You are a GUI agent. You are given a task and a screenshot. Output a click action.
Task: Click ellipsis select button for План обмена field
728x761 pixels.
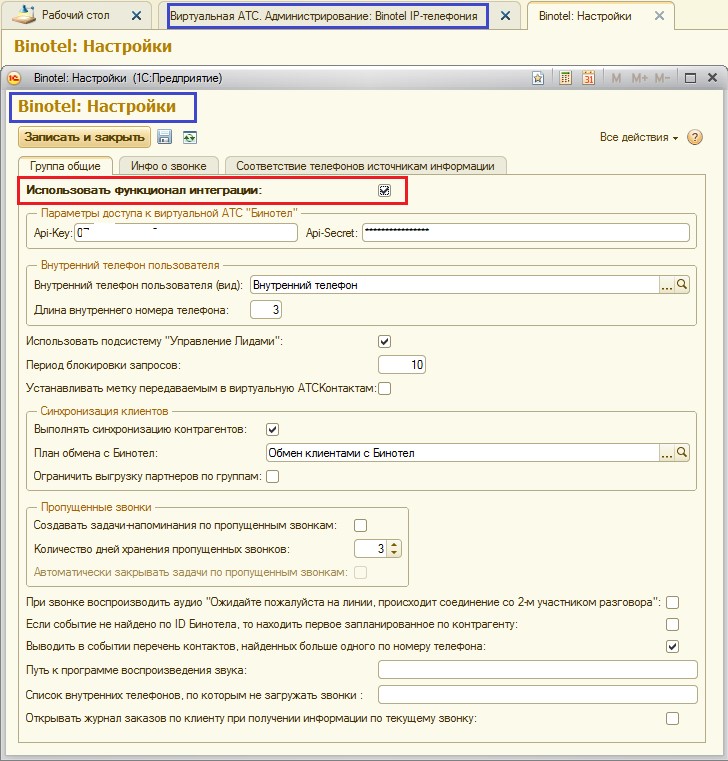666,453
